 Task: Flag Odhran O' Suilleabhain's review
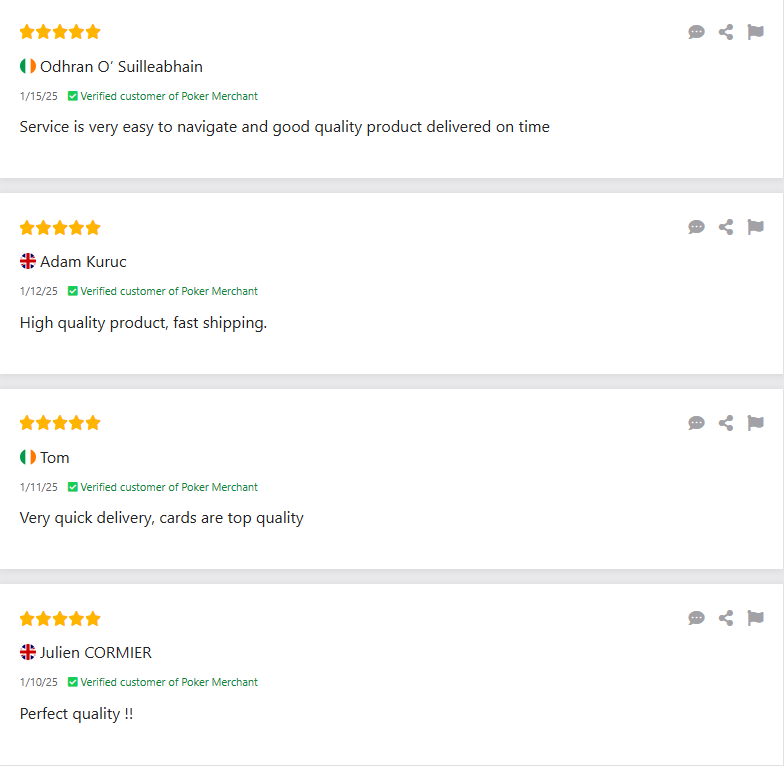point(756,32)
